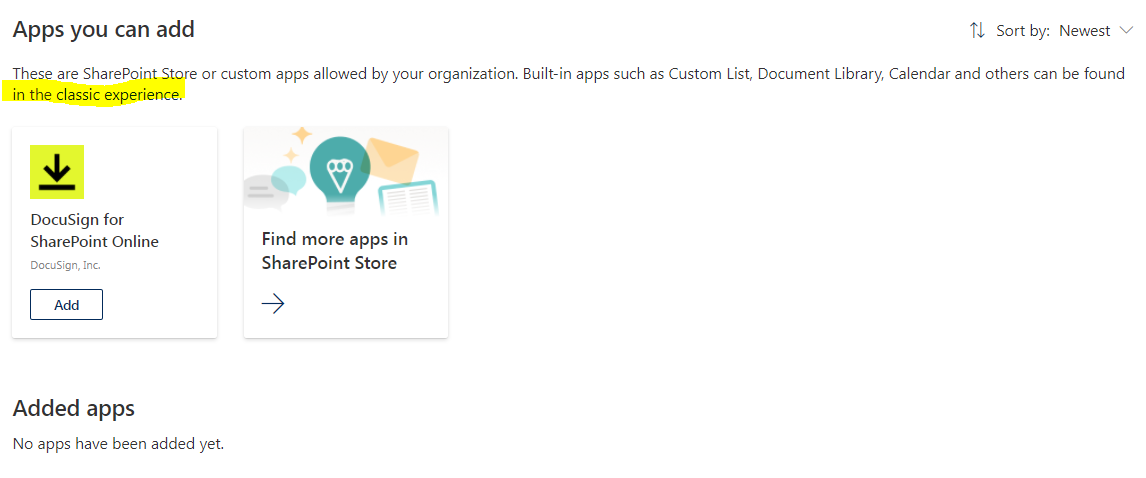Click the DocuSign download arrow app icon
This screenshot has height=478, width=1146.
click(57, 172)
